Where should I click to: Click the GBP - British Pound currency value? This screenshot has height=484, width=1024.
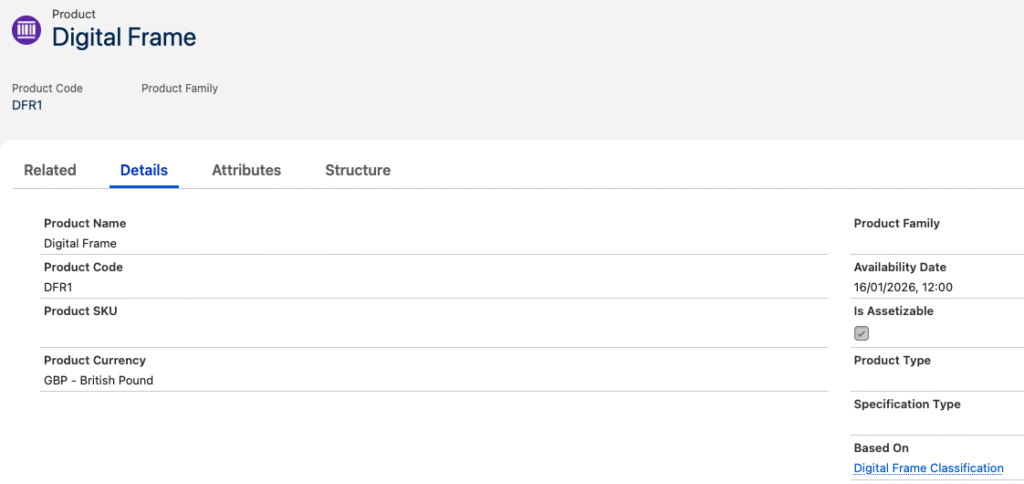tap(98, 380)
